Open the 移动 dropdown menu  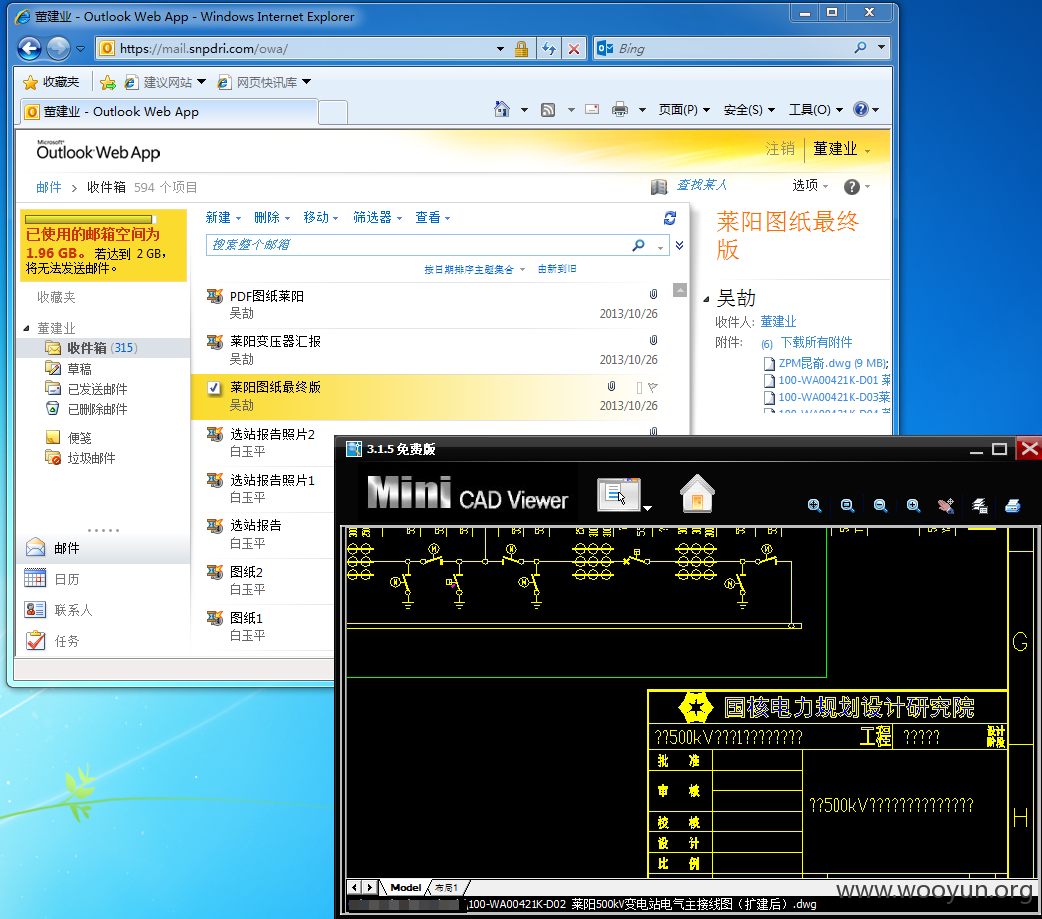point(321,217)
